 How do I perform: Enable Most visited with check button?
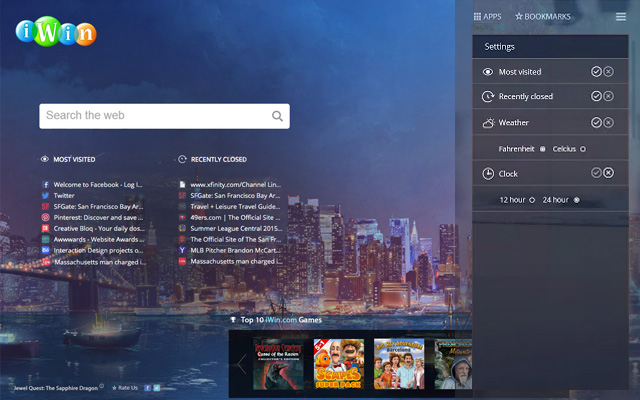click(596, 71)
